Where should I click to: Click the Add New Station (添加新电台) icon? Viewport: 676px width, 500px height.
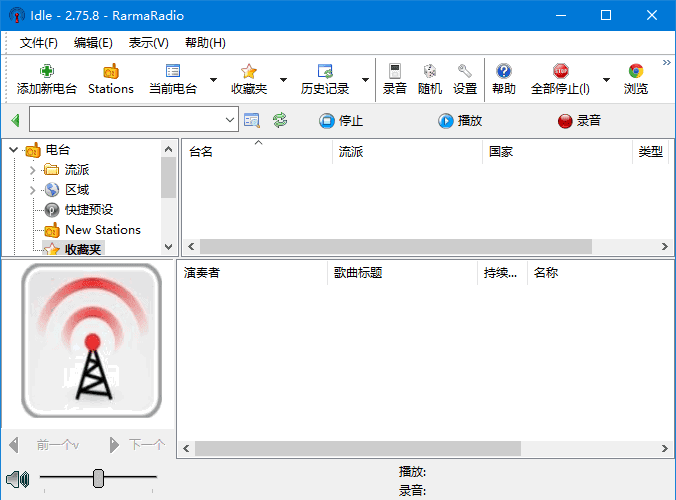[x=47, y=71]
